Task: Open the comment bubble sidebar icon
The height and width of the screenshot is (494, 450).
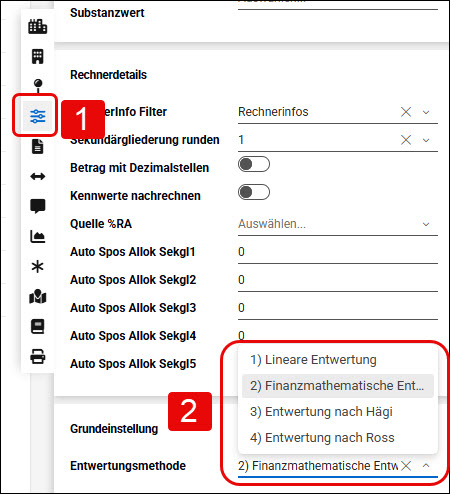Action: click(x=38, y=206)
